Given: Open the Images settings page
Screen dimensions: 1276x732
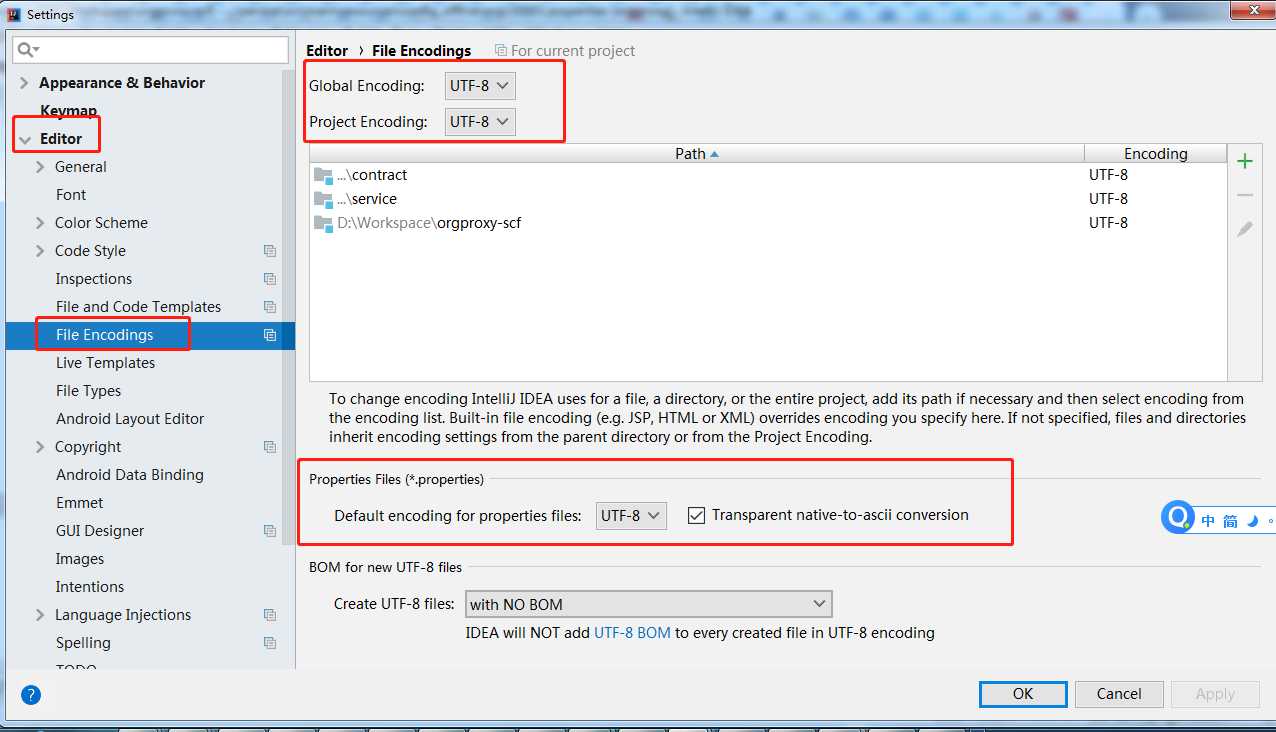Looking at the screenshot, I should coord(80,559).
